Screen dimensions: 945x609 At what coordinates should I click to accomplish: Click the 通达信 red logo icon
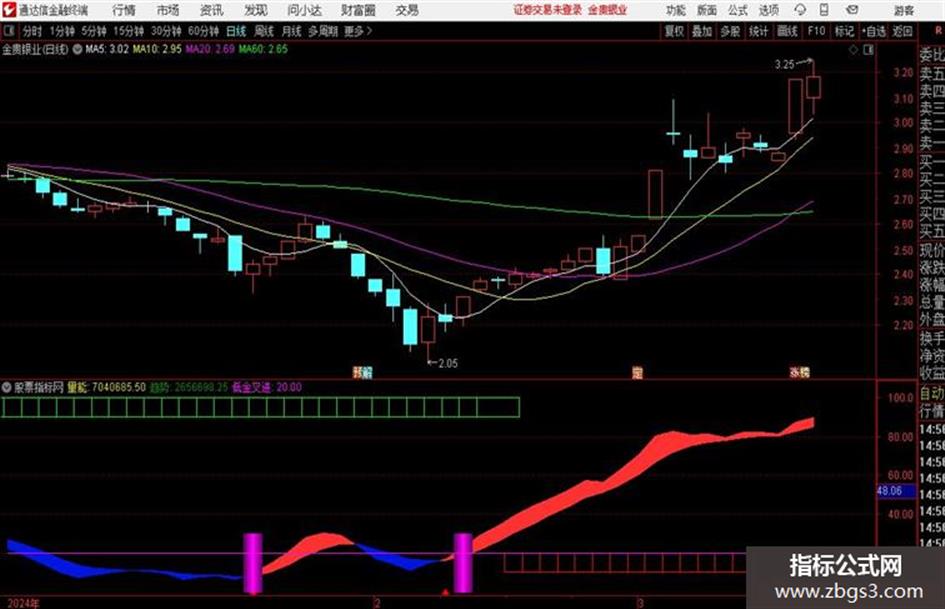[x=8, y=10]
